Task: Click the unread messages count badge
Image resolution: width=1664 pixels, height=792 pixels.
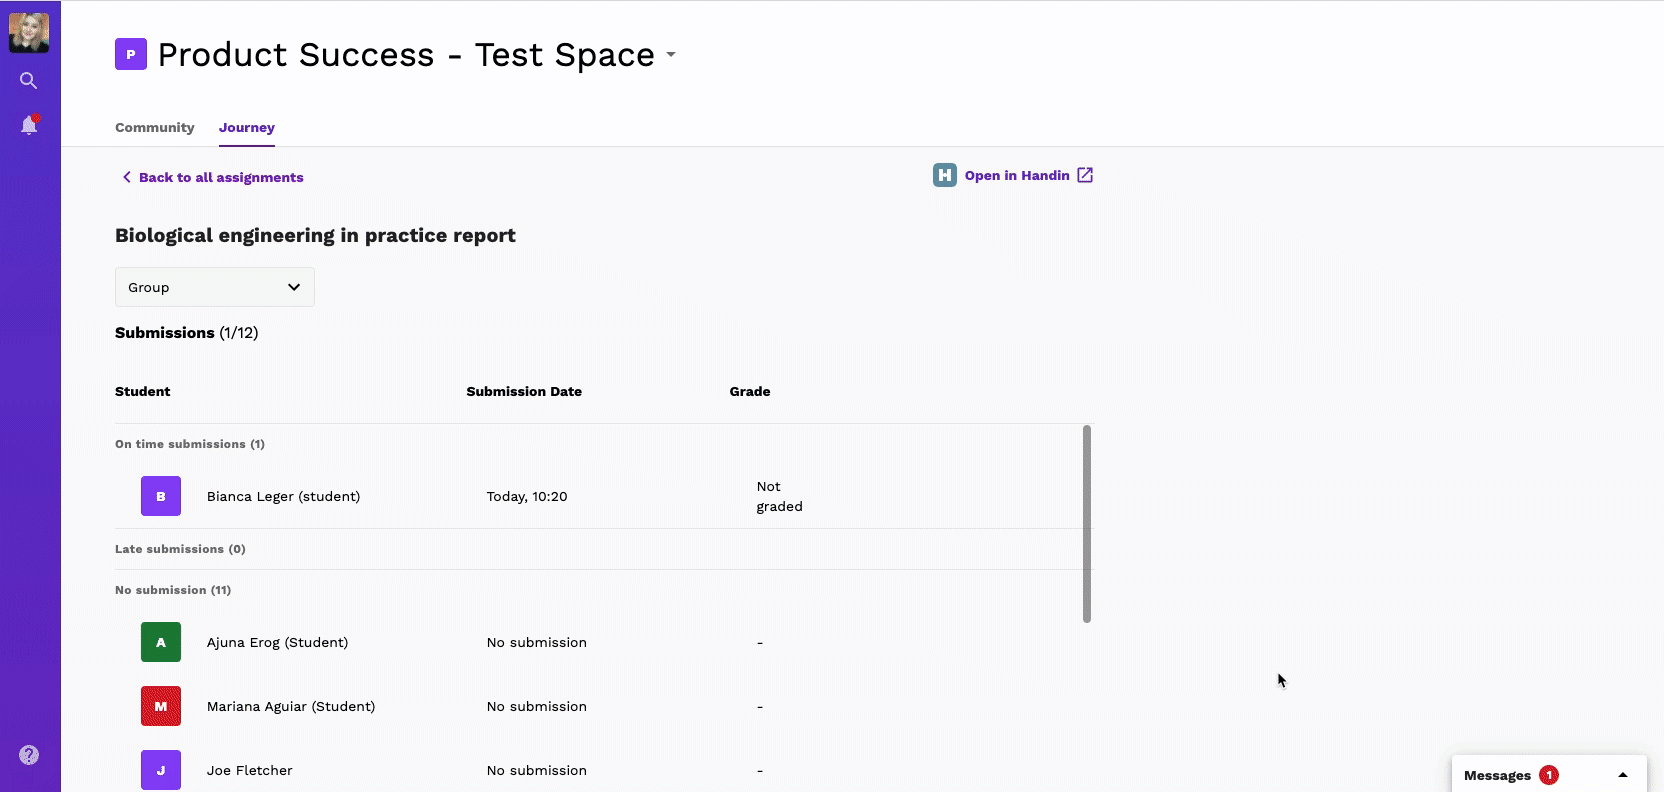Action: coord(1549,775)
